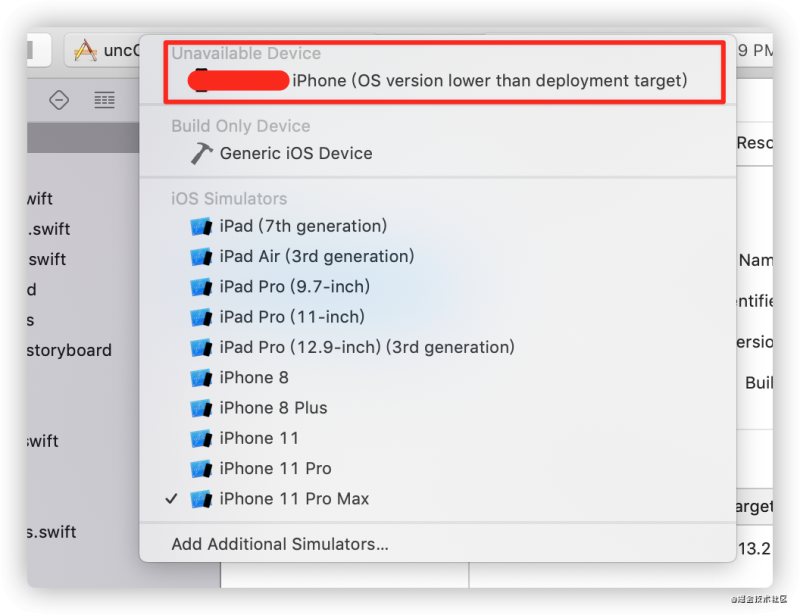Image resolution: width=800 pixels, height=615 pixels.
Task: Click simulator icon beside iPad Pro (11-inch)
Action: click(201, 317)
